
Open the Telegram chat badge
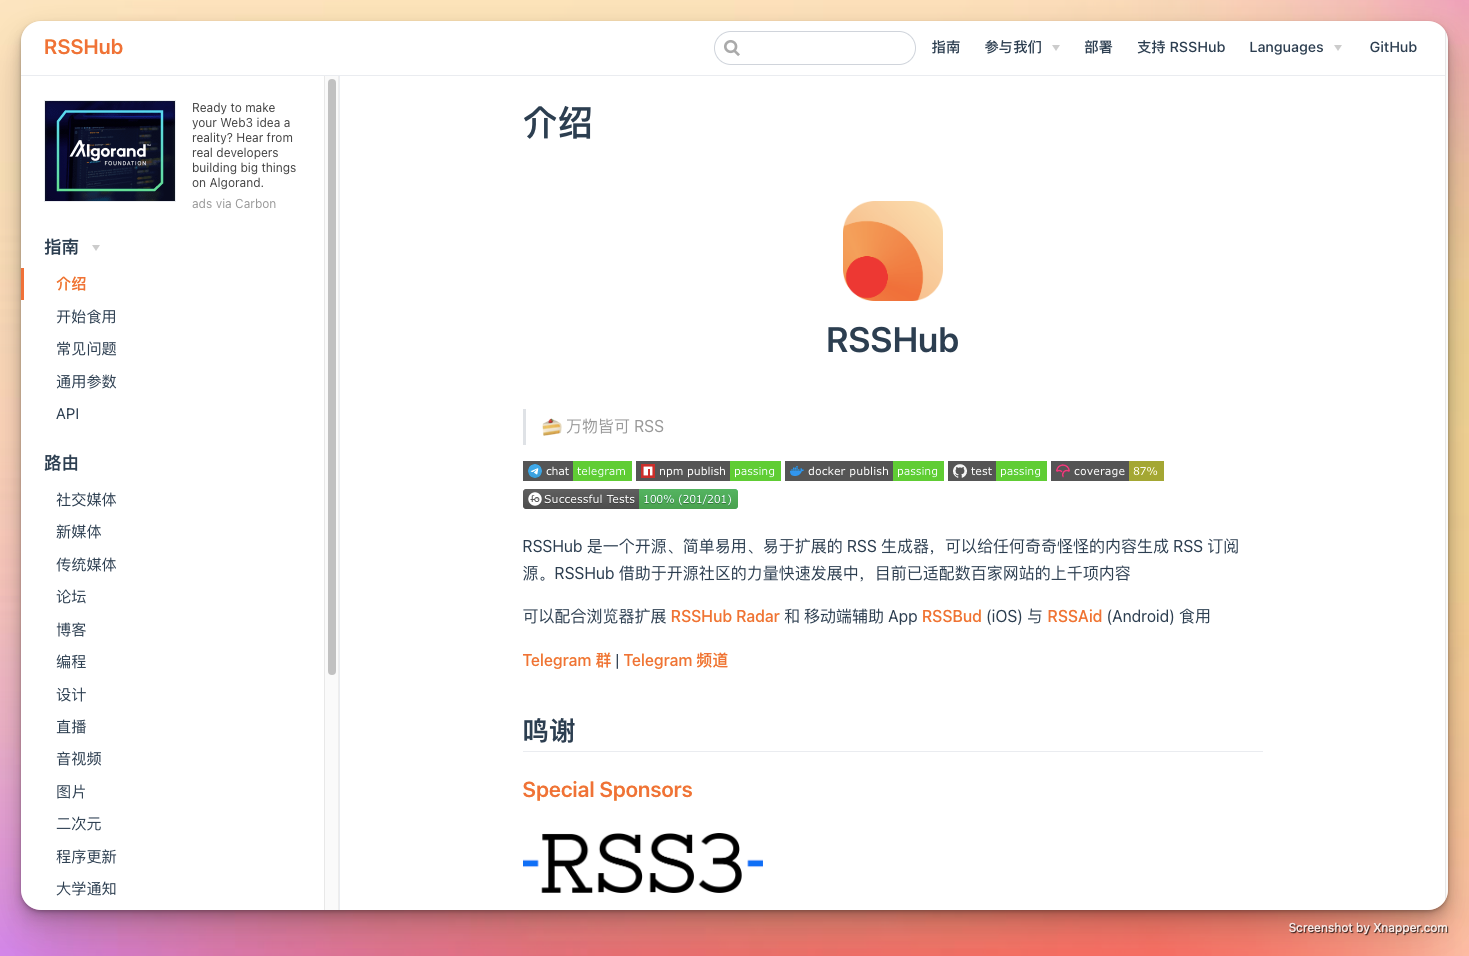click(577, 470)
